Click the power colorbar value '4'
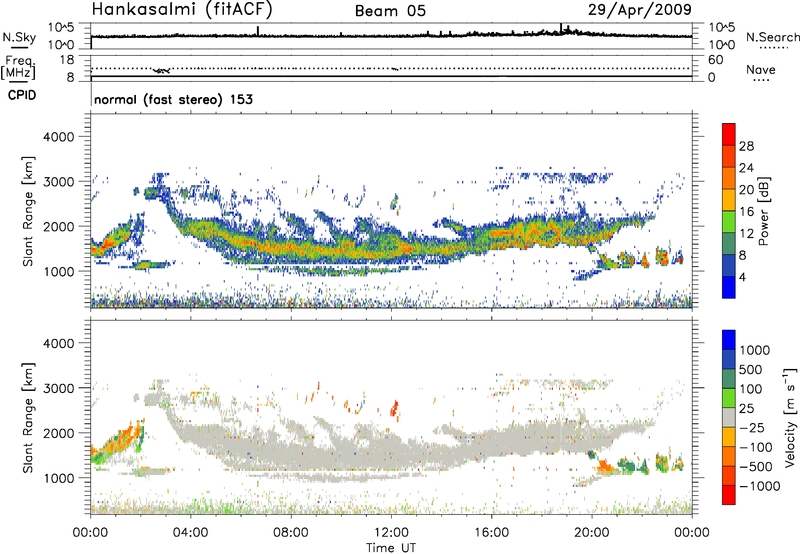This screenshot has height=554, width=800. [x=742, y=277]
